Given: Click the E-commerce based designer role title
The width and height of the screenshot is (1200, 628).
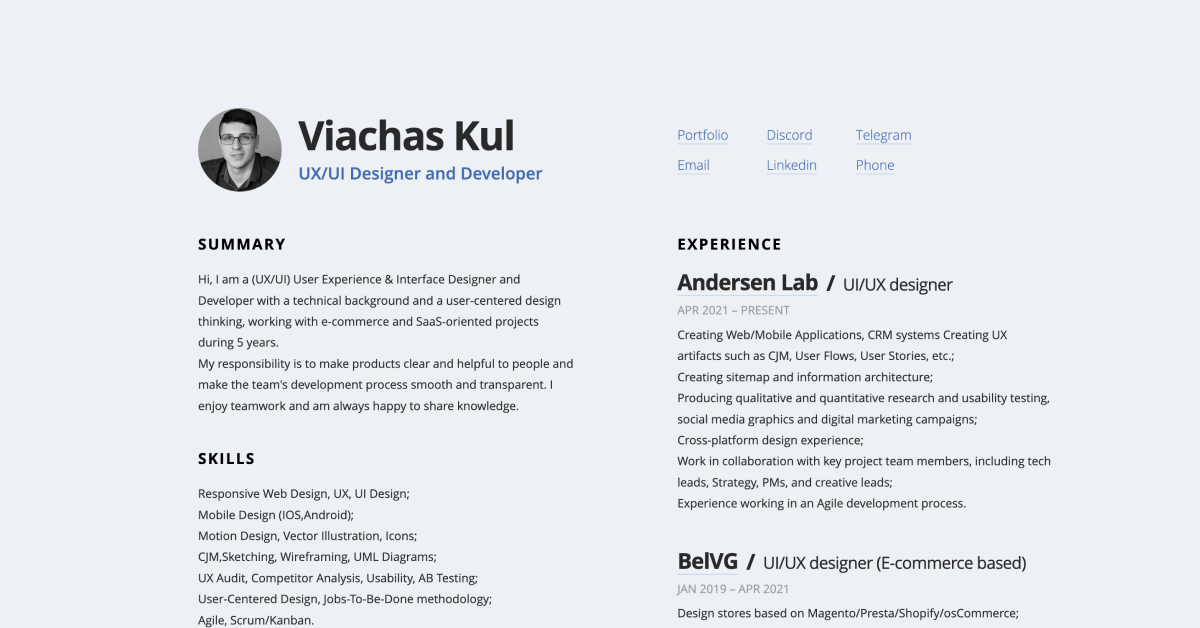Looking at the screenshot, I should 894,563.
